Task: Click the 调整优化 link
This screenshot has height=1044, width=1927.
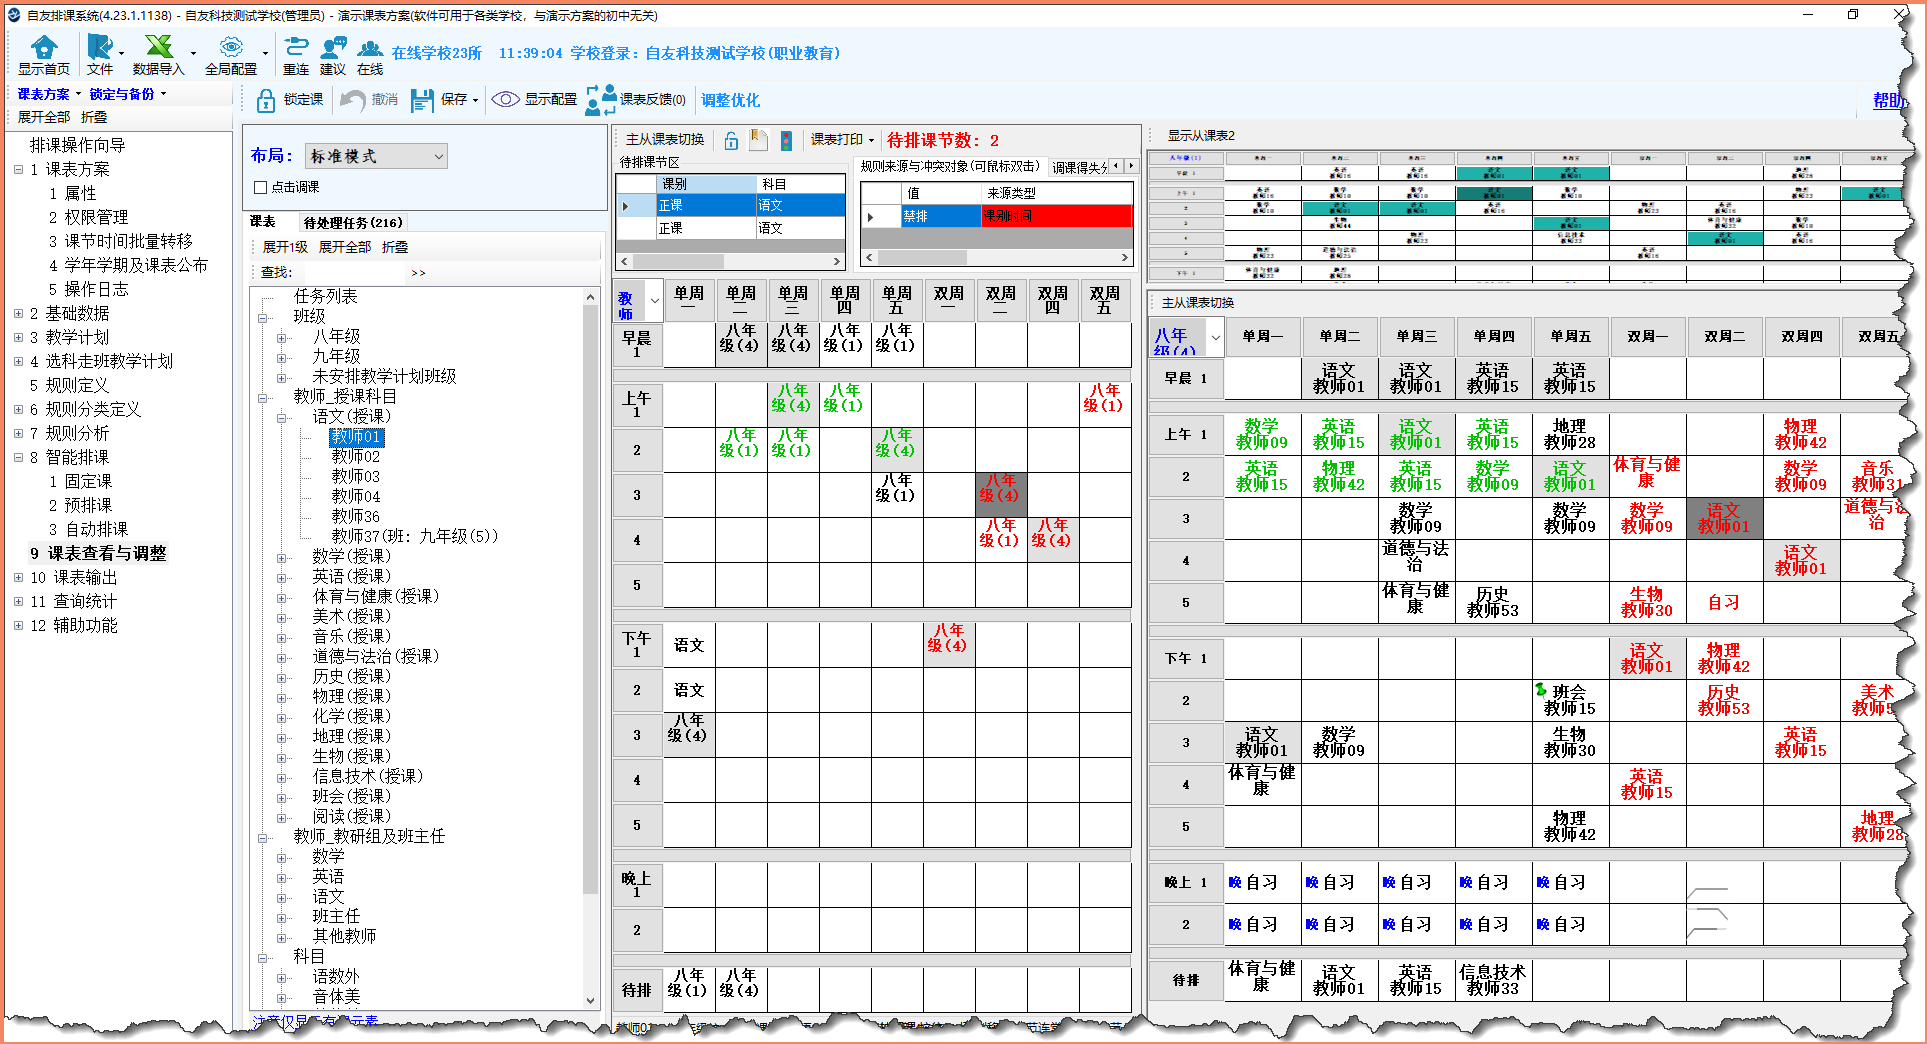Action: 730,100
